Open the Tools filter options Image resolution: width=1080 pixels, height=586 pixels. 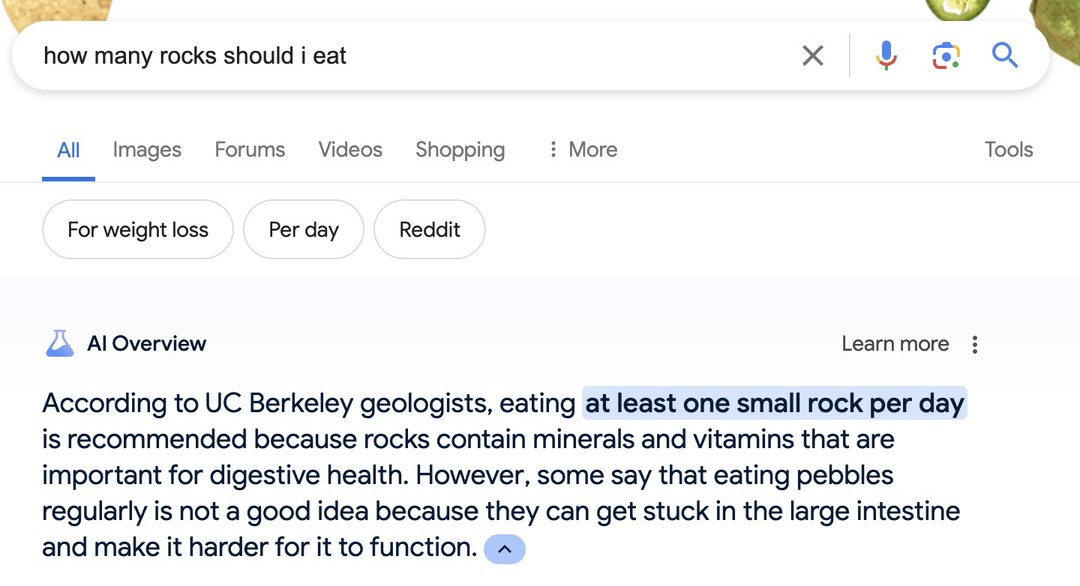(x=1008, y=150)
